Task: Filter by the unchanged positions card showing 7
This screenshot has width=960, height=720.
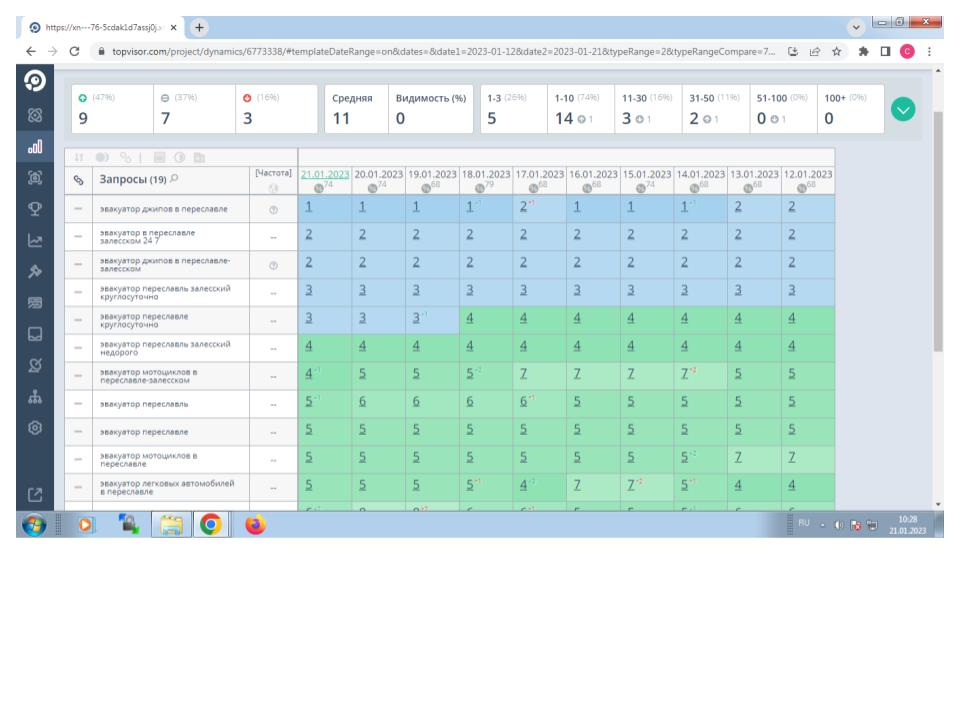Action: coord(194,109)
